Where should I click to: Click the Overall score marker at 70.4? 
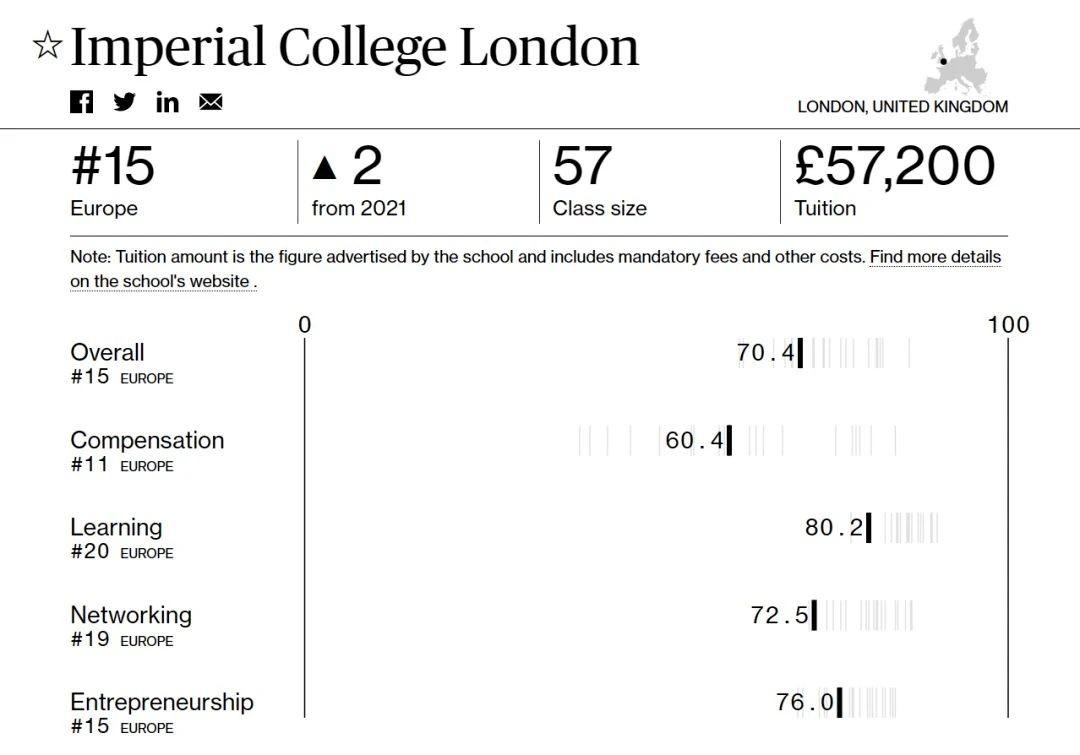tap(800, 353)
